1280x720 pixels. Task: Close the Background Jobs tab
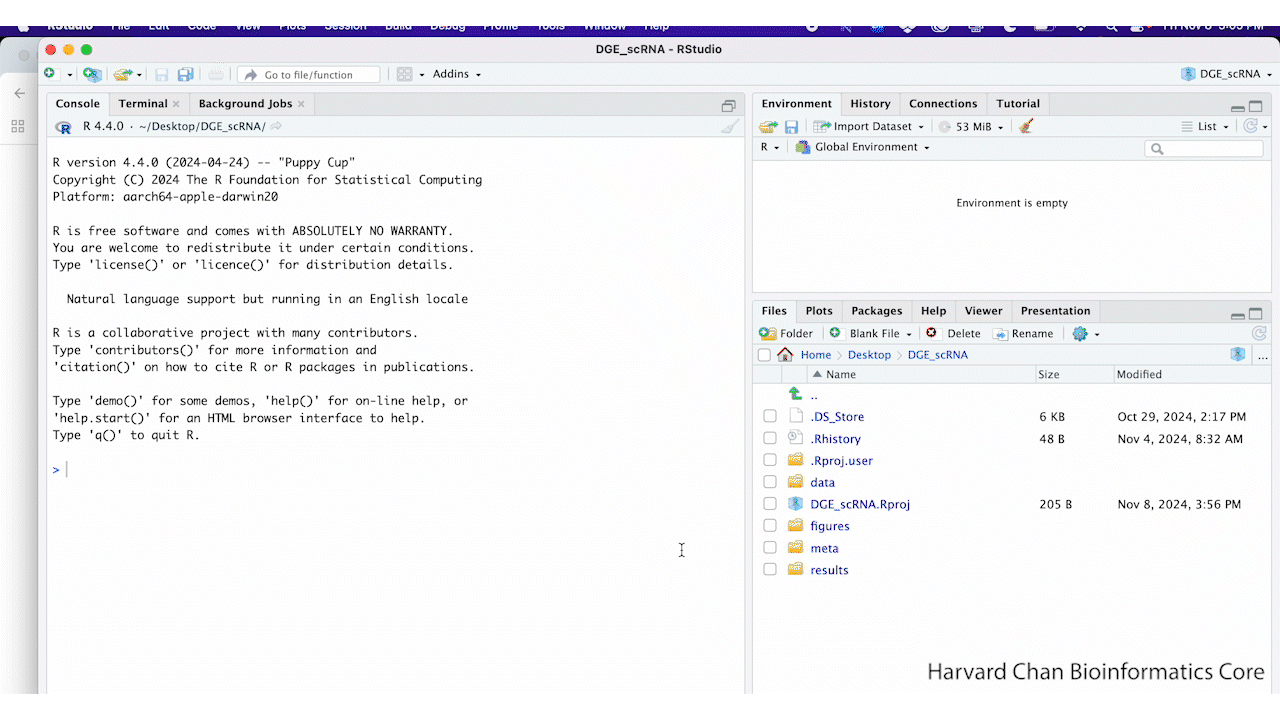tap(301, 104)
